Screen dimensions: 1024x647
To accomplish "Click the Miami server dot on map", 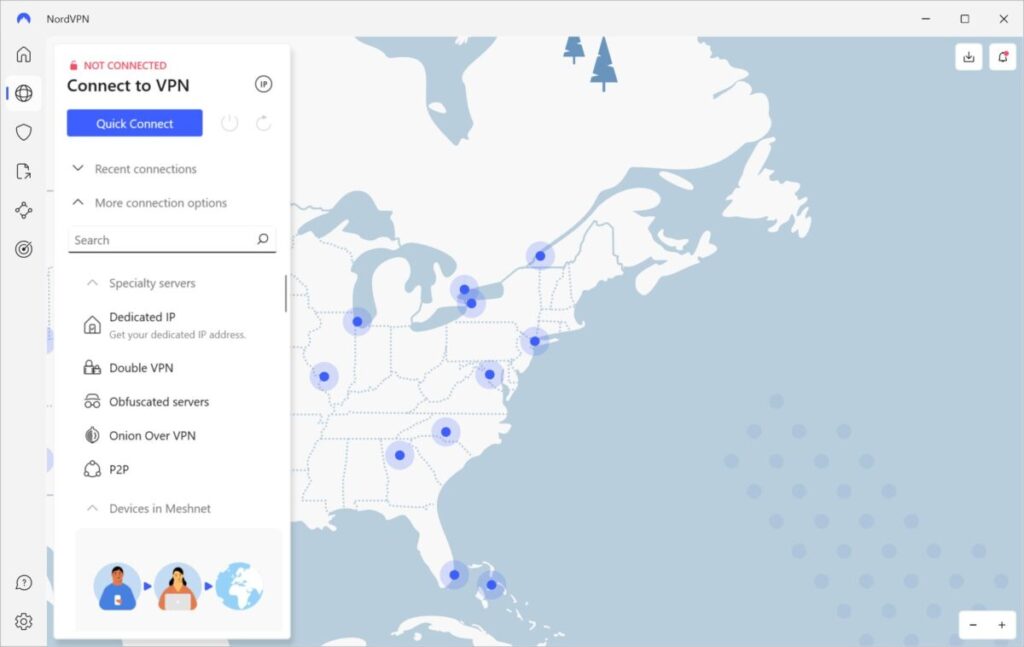I will [454, 575].
